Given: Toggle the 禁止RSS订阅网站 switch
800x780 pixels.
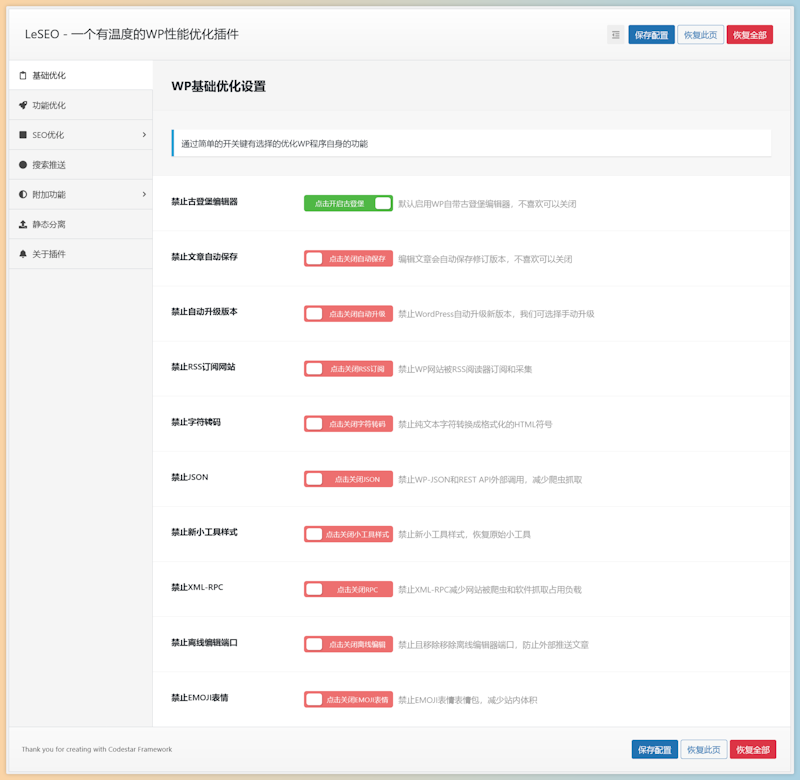Looking at the screenshot, I should coord(348,368).
